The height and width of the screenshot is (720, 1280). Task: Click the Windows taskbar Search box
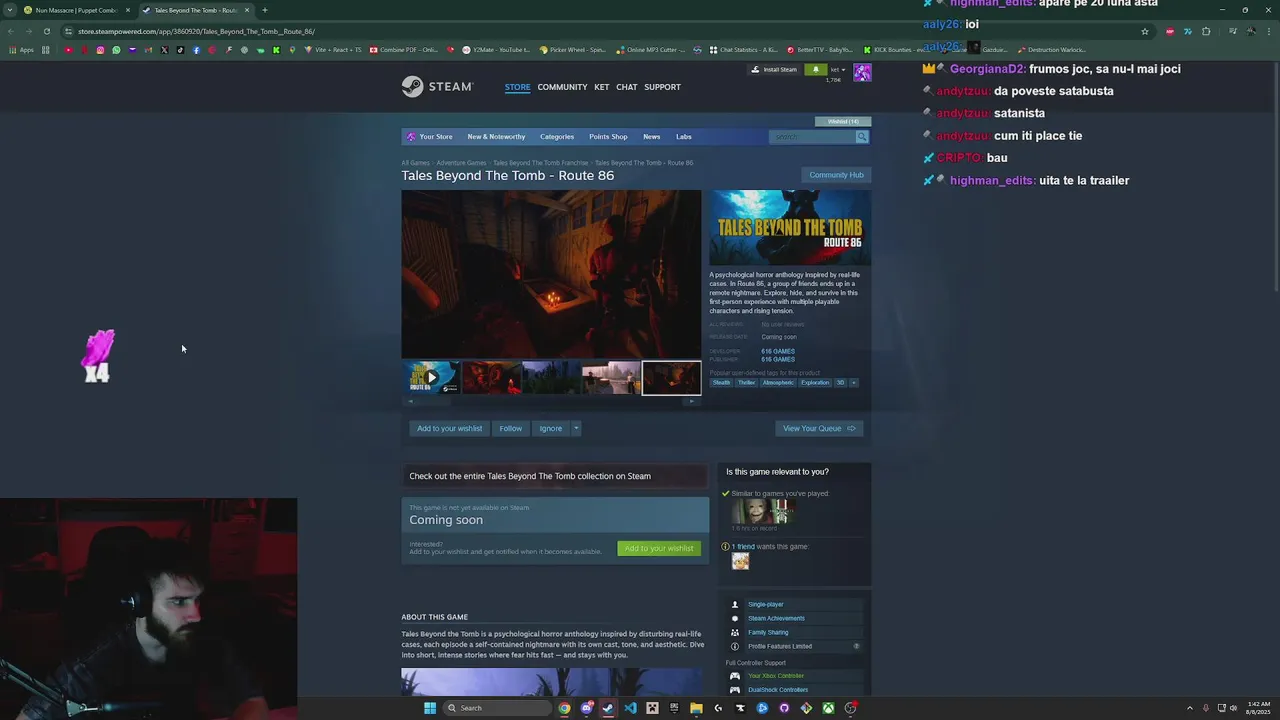click(x=498, y=708)
